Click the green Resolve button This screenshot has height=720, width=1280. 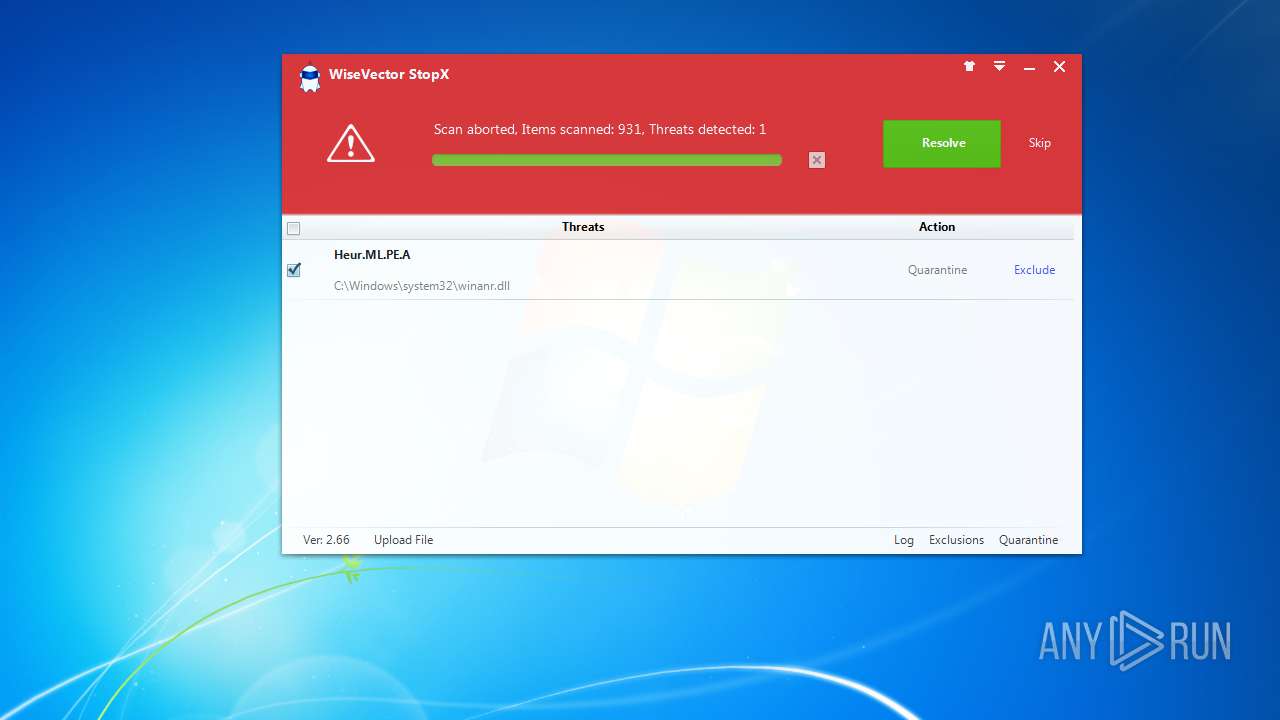click(x=942, y=143)
